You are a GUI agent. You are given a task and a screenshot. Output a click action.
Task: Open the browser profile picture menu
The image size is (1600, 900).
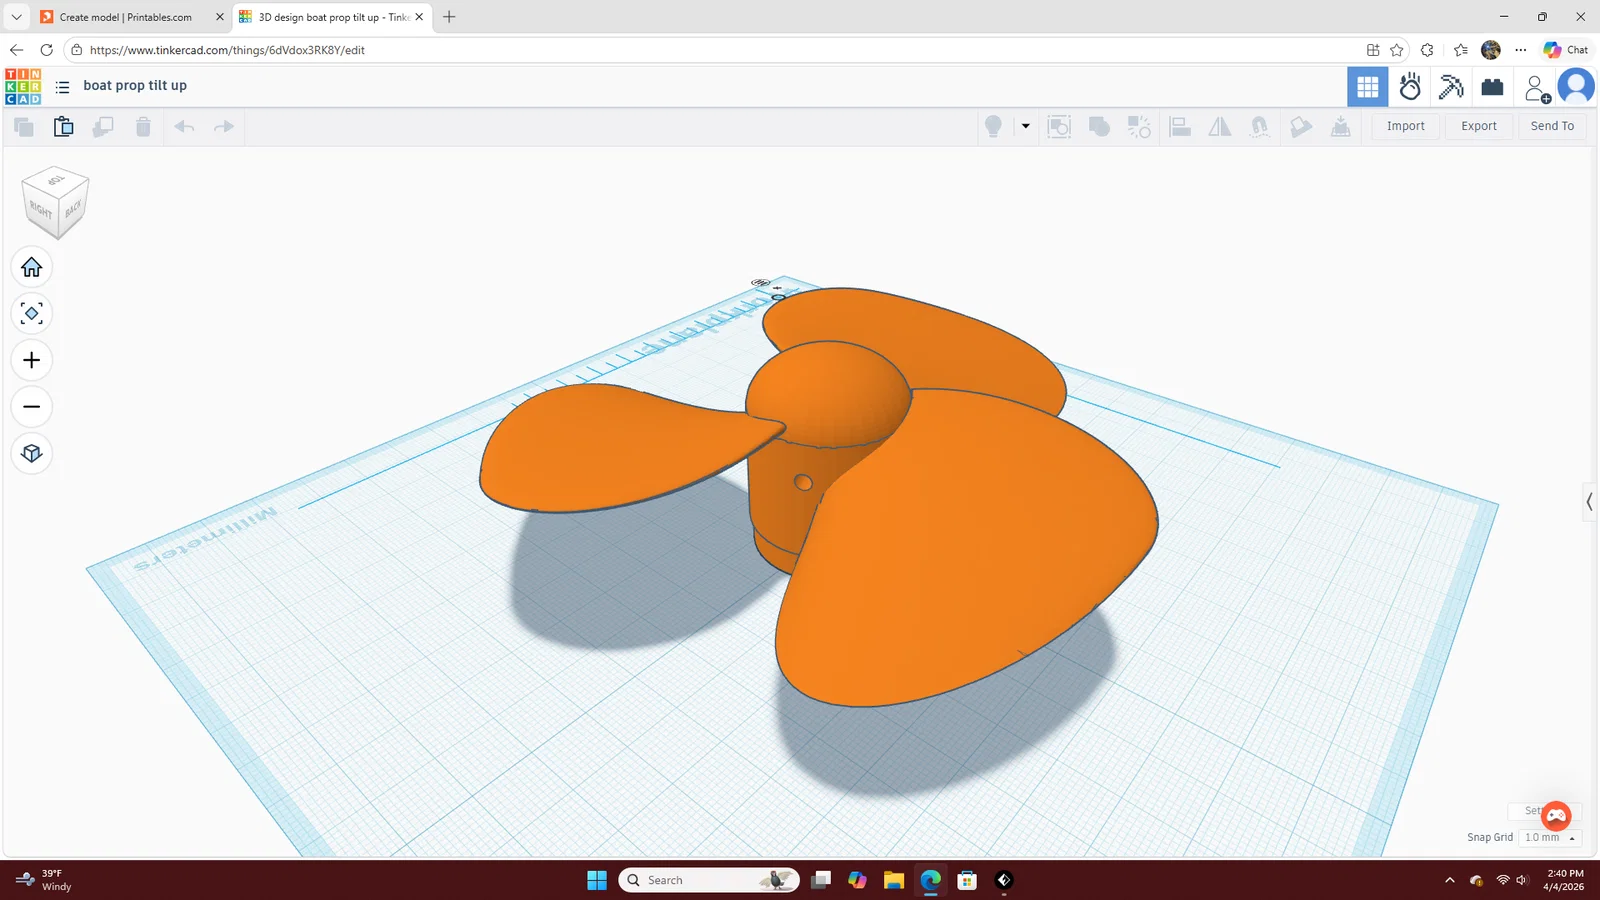(x=1491, y=50)
